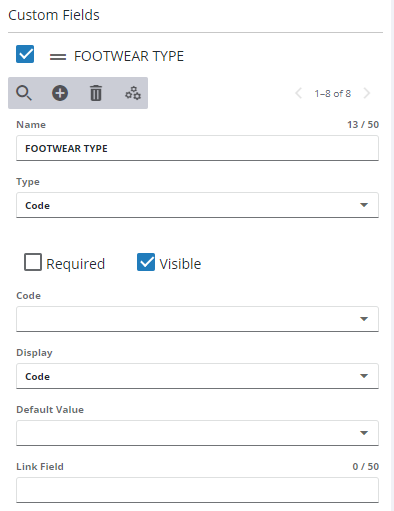Grab the reorder handle beside FOOTWEAR TYPE

click(58, 57)
